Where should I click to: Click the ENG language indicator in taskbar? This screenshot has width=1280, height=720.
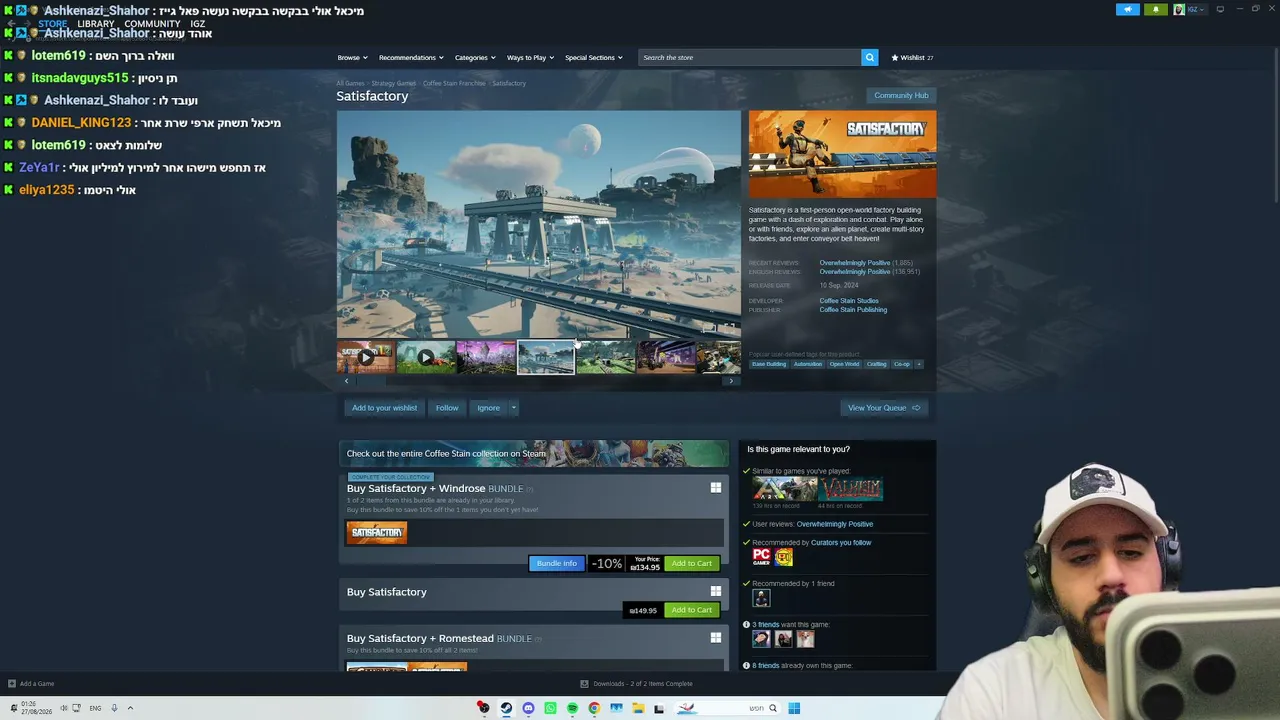(95, 708)
